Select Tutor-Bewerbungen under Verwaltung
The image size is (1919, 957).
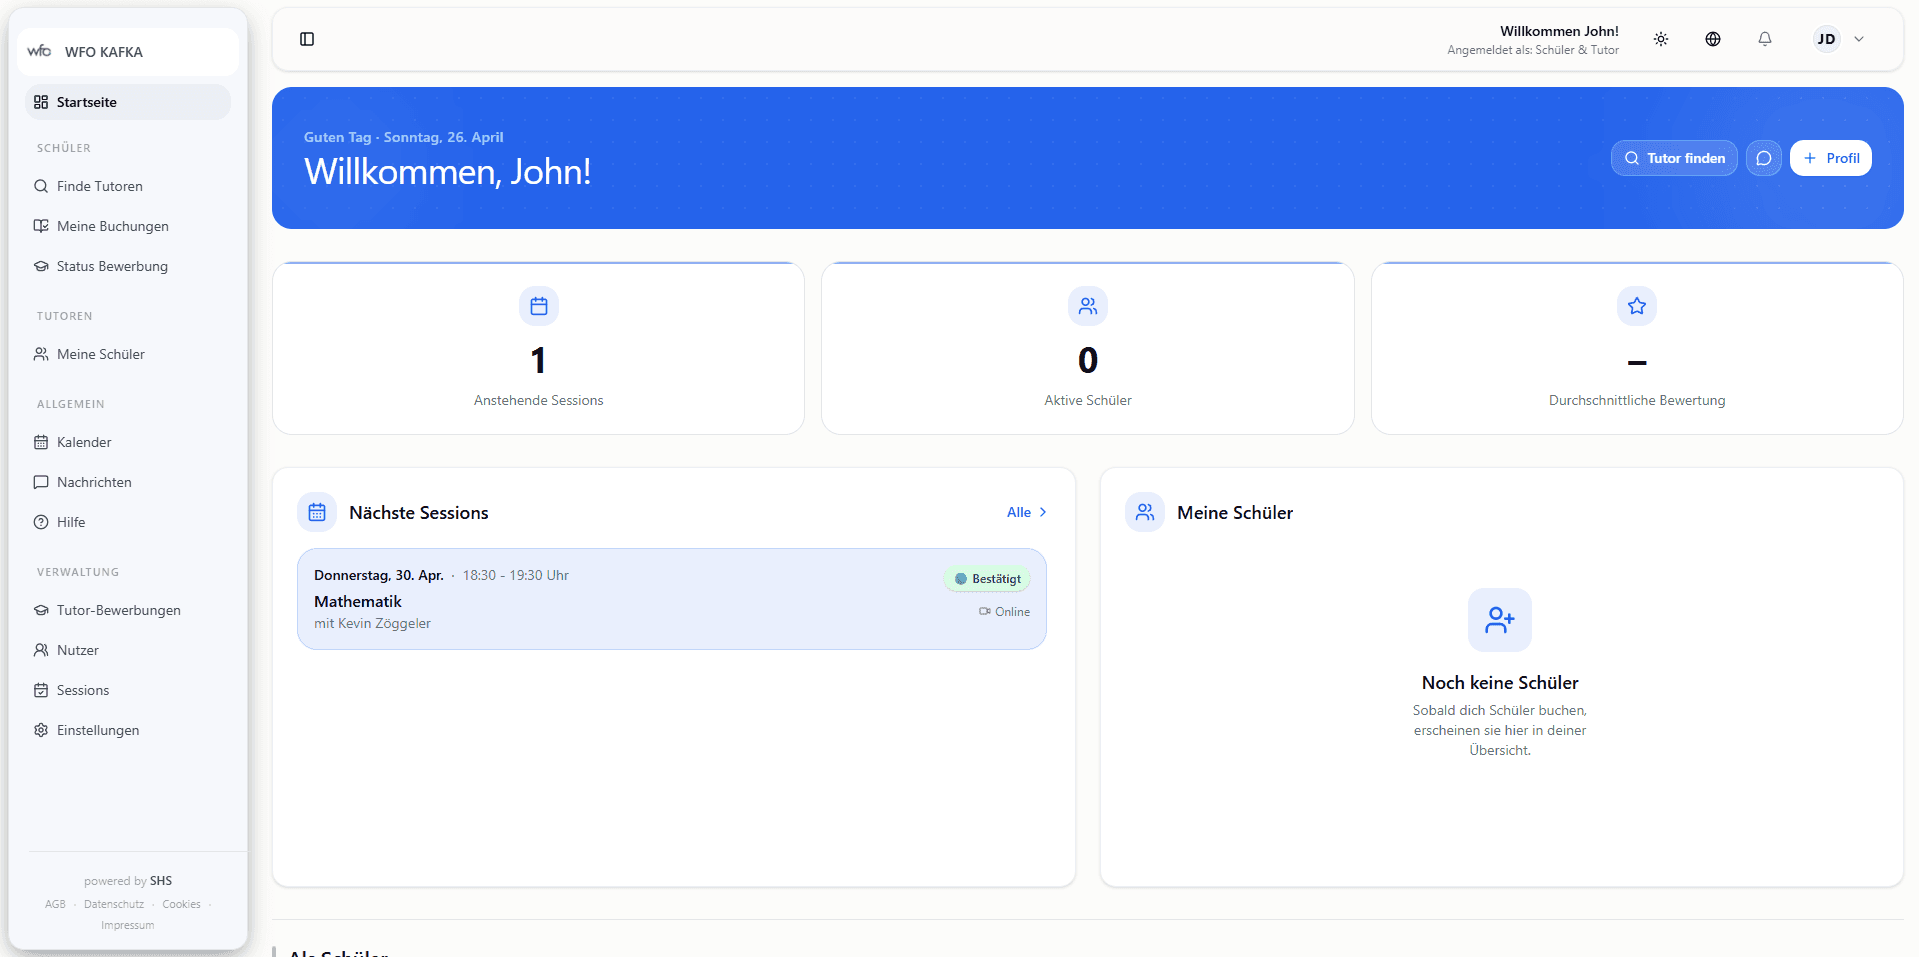[x=117, y=610]
